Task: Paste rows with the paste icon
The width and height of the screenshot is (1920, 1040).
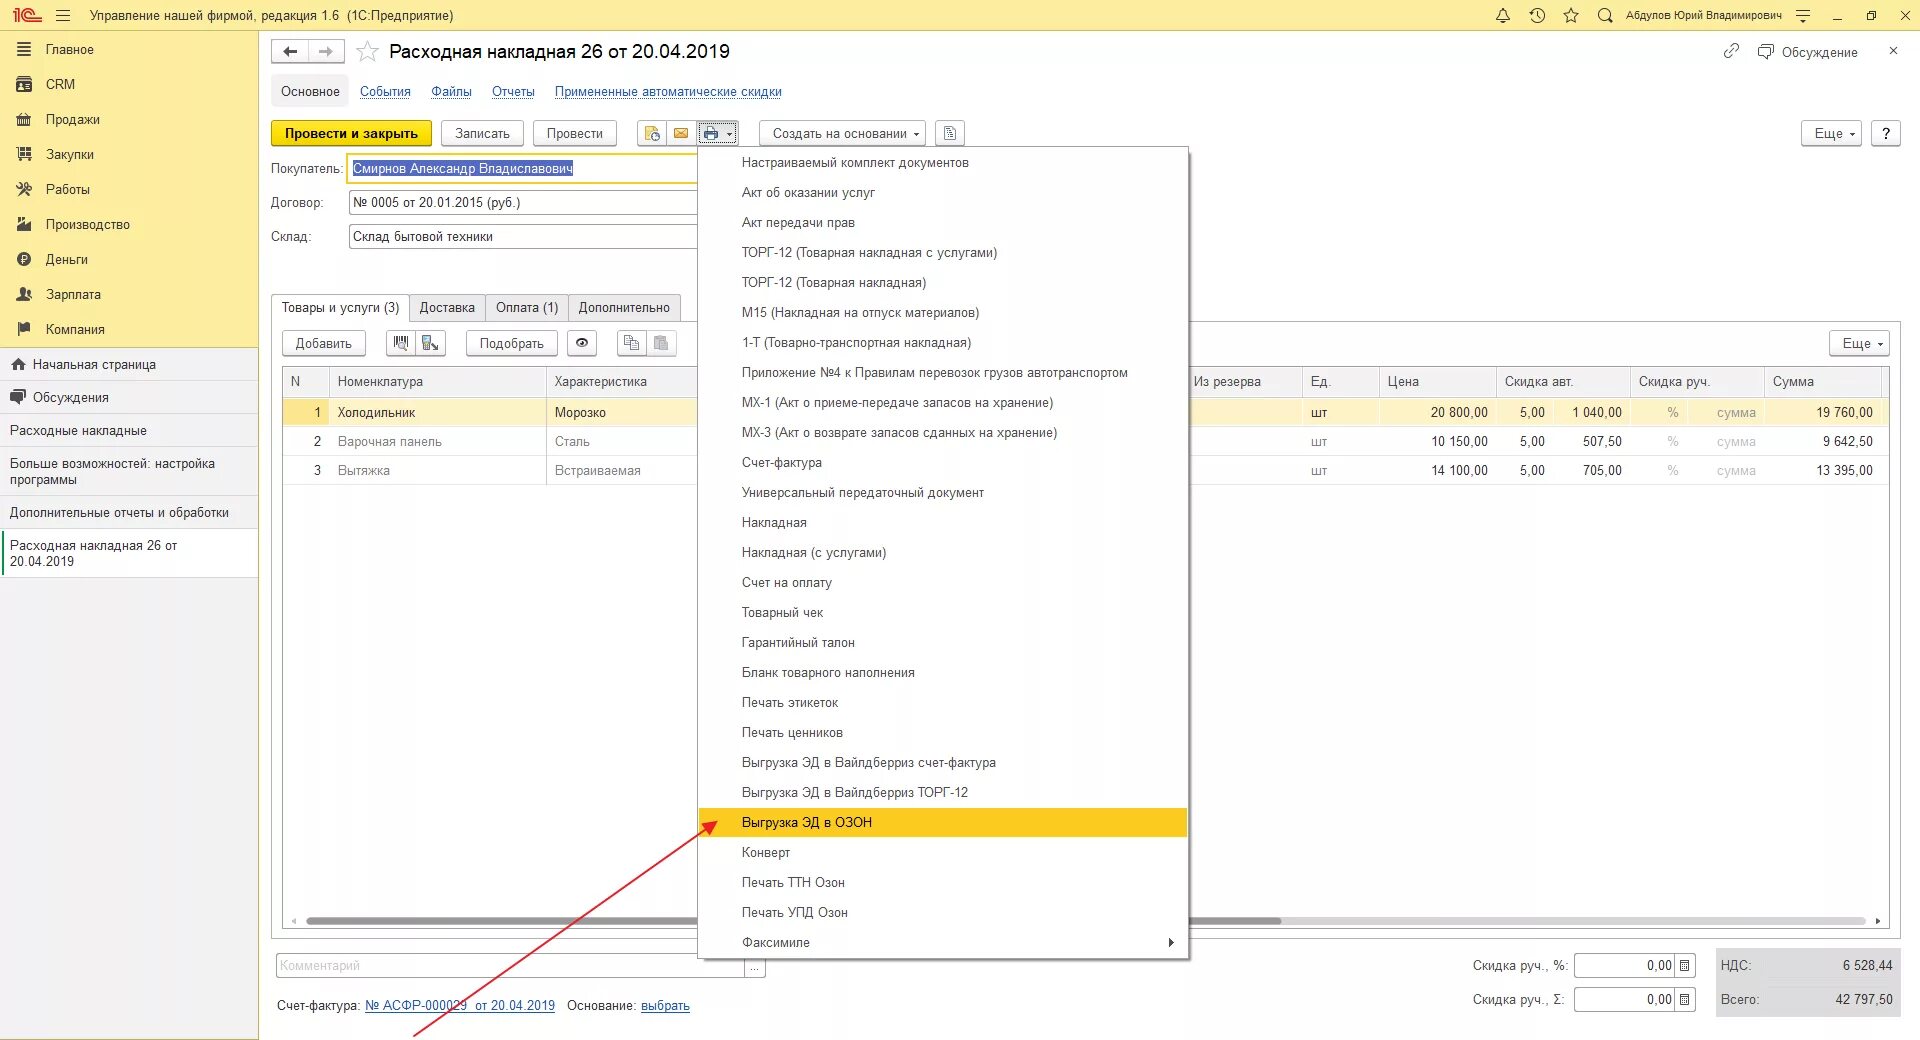Action: click(661, 343)
